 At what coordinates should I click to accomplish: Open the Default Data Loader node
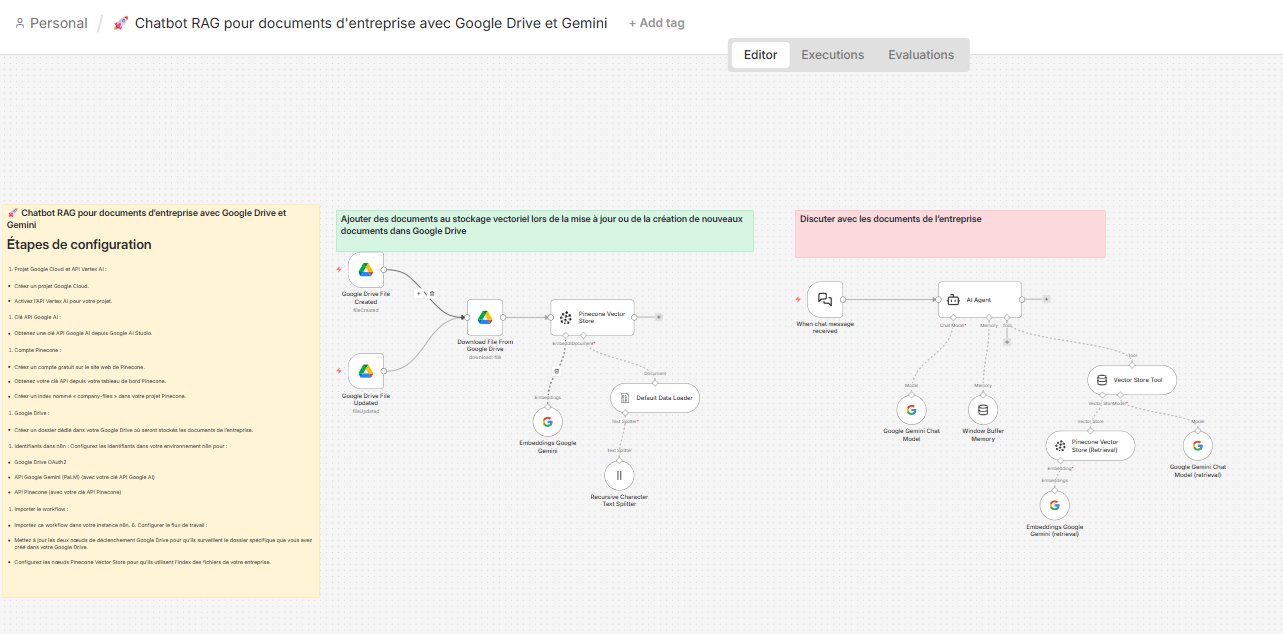point(654,397)
